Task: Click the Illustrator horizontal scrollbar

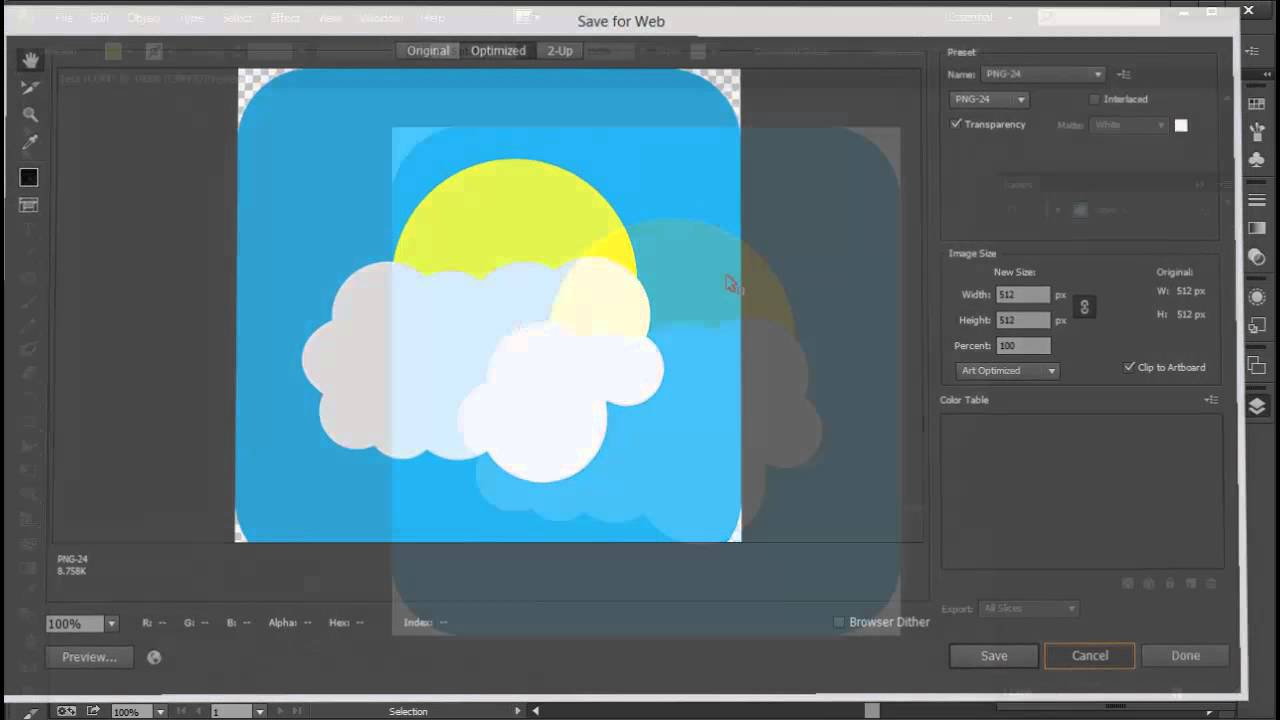Action: point(872,711)
